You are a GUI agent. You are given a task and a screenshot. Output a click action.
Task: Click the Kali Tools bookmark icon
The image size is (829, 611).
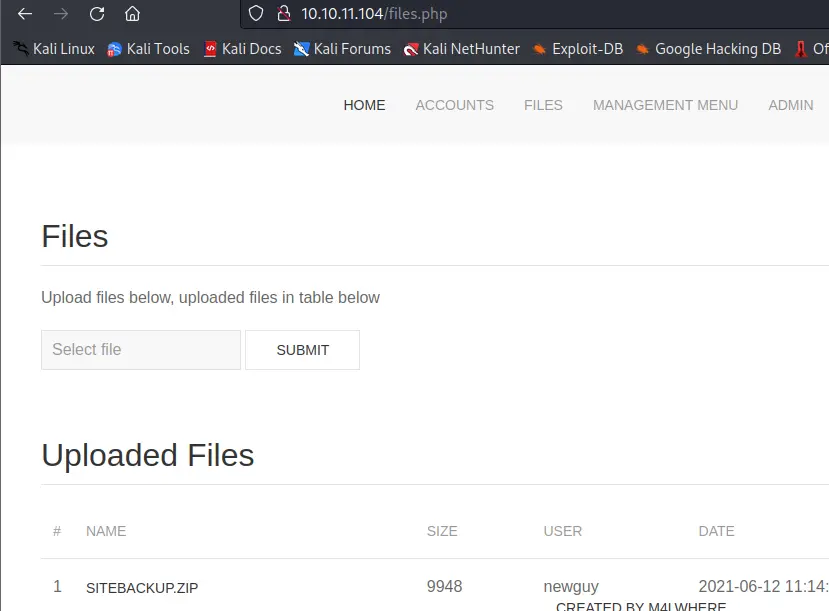pos(114,50)
